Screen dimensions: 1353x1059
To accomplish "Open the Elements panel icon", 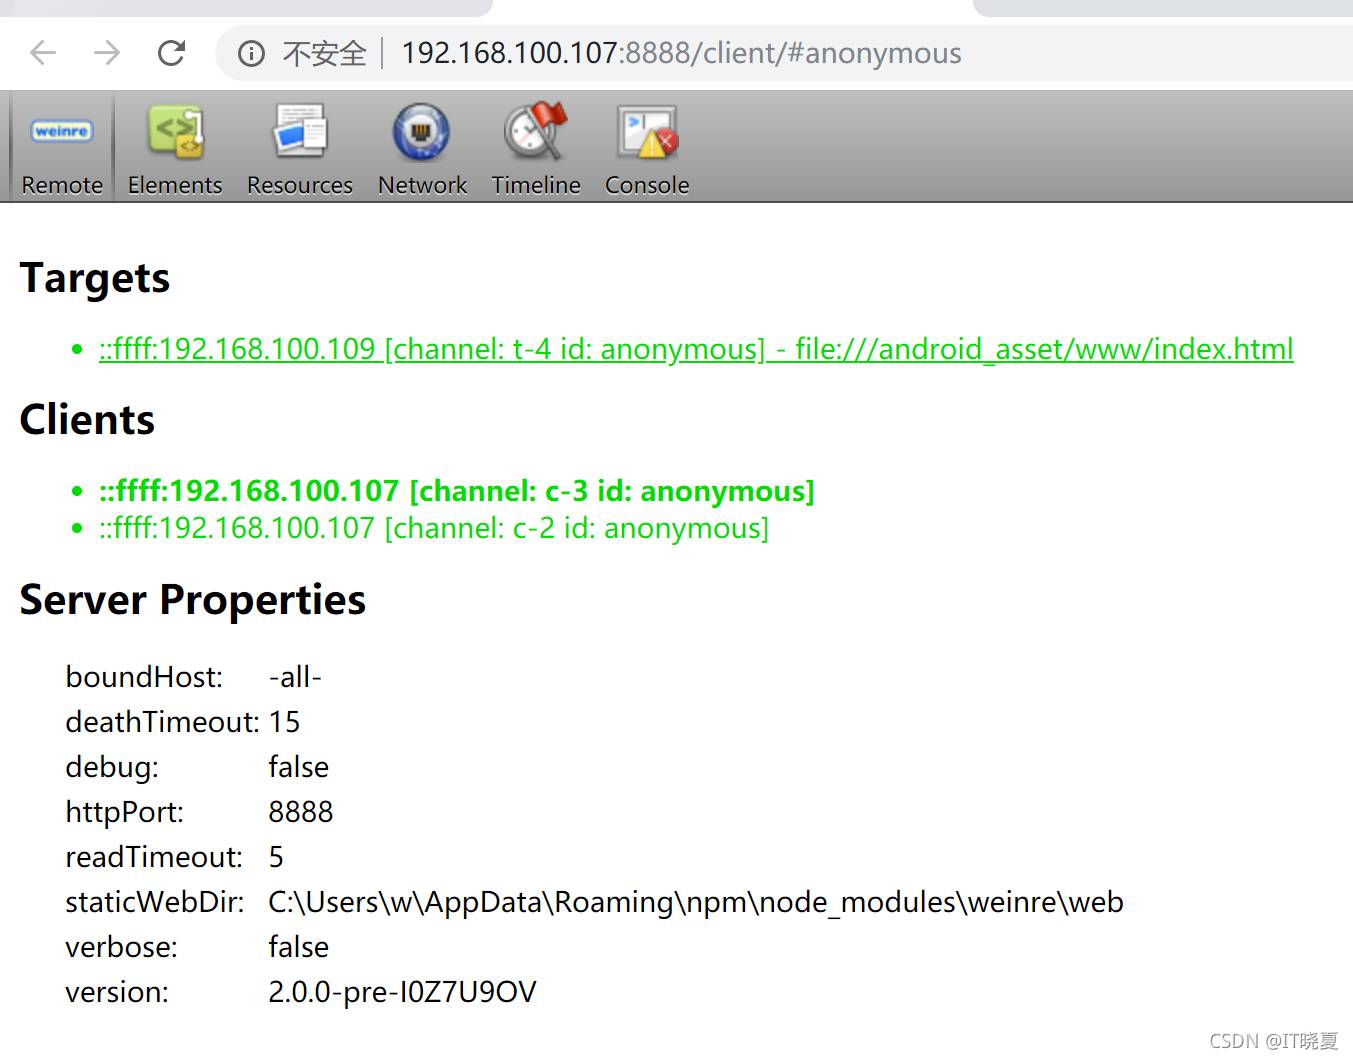I will (x=175, y=132).
